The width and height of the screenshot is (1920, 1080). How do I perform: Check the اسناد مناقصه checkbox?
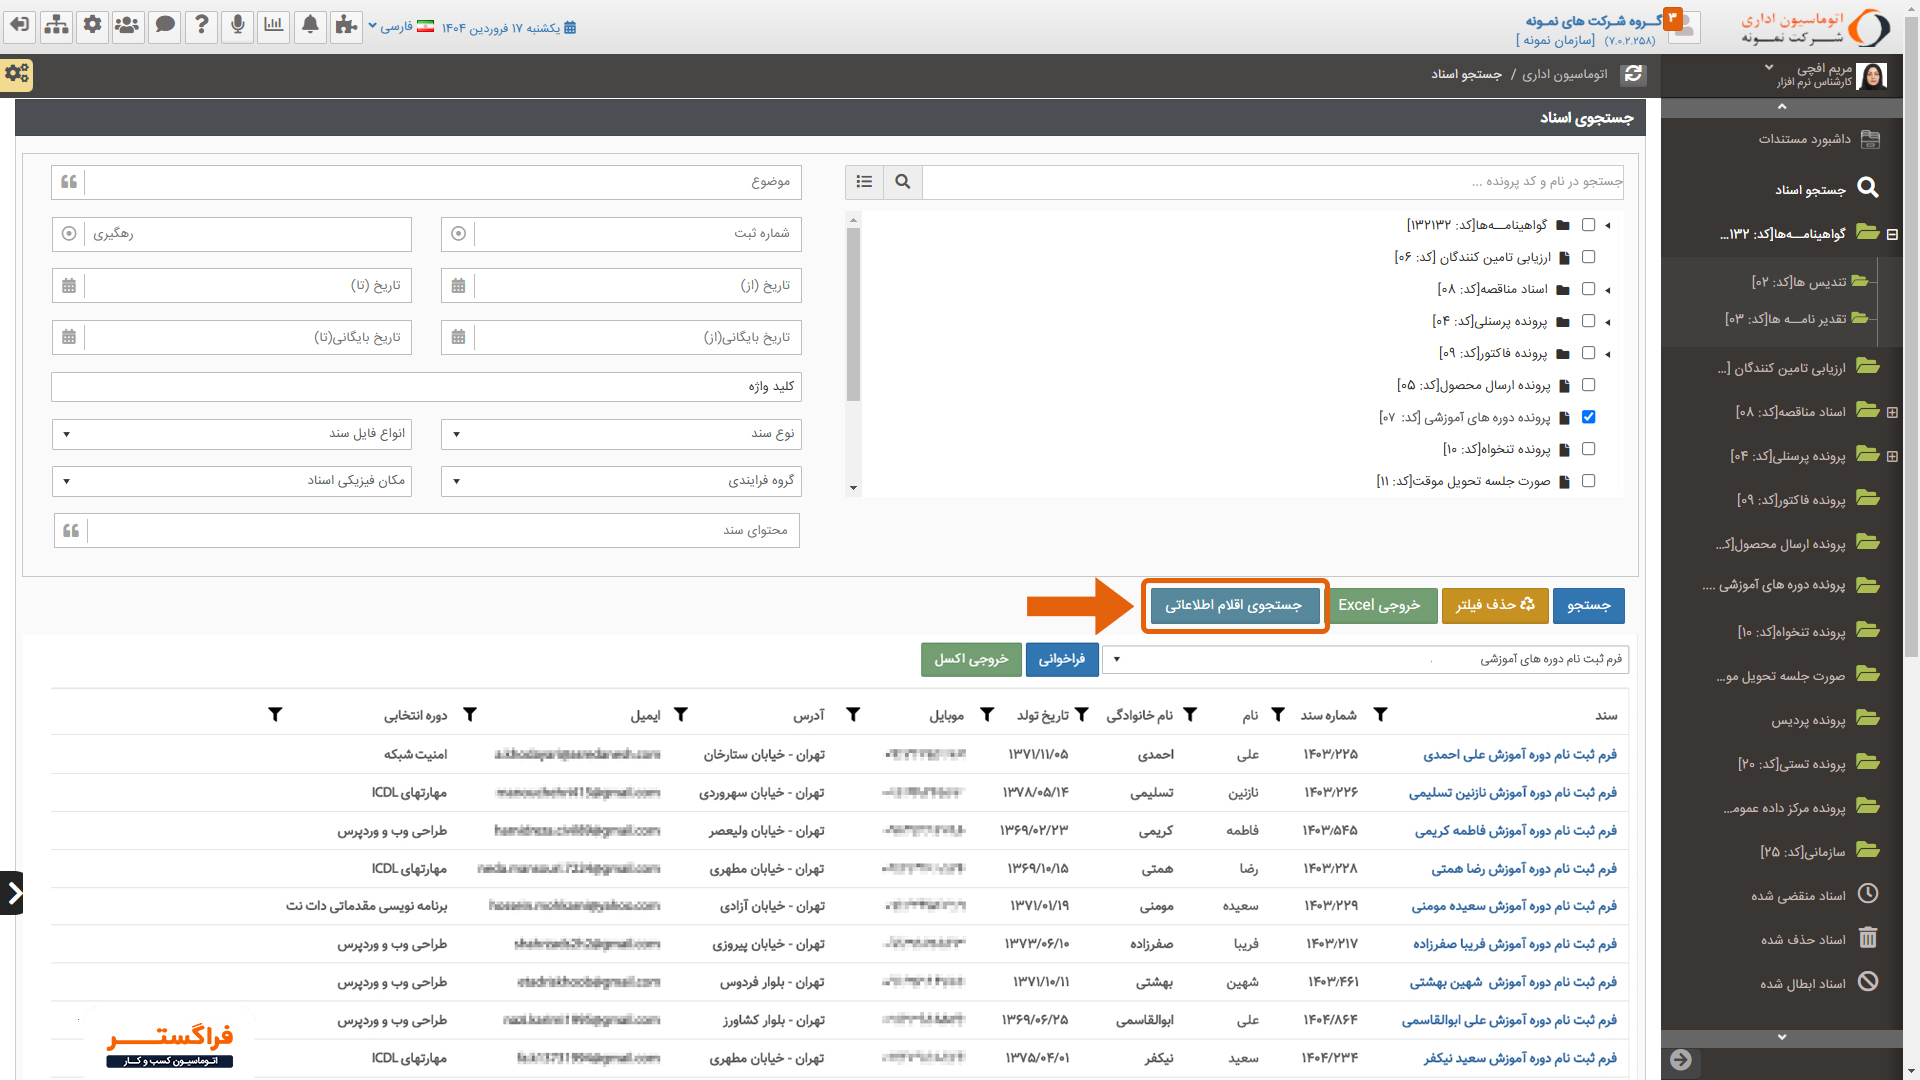click(1589, 289)
